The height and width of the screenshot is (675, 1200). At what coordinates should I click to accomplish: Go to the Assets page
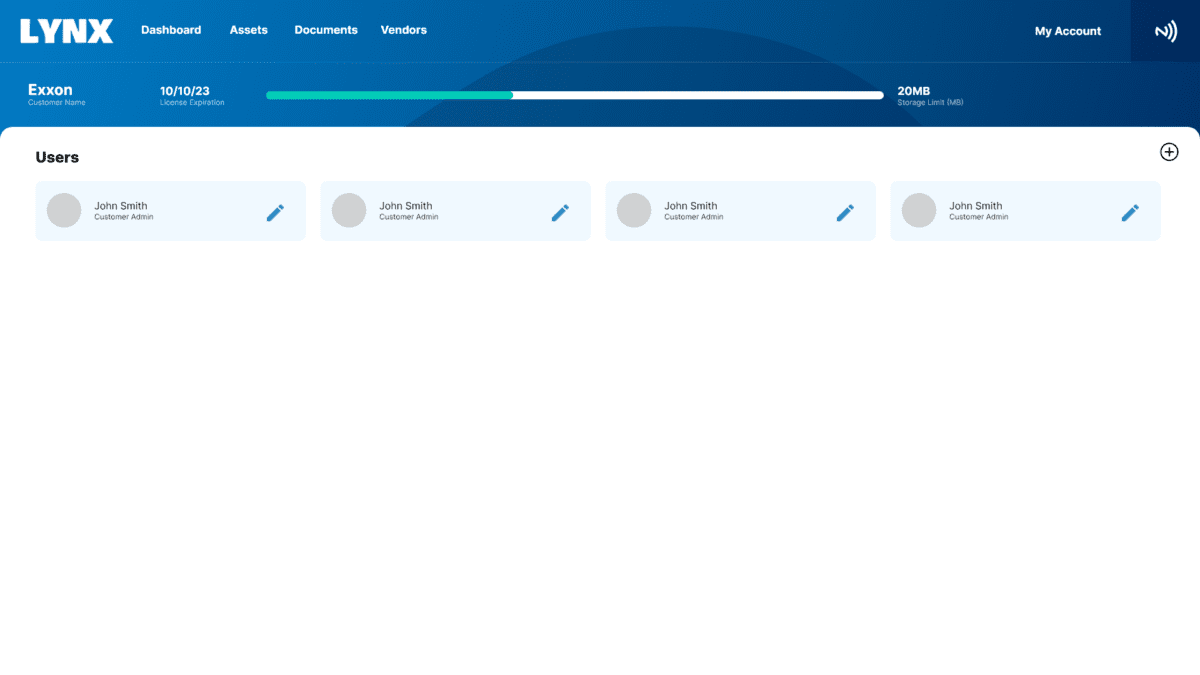coord(249,30)
